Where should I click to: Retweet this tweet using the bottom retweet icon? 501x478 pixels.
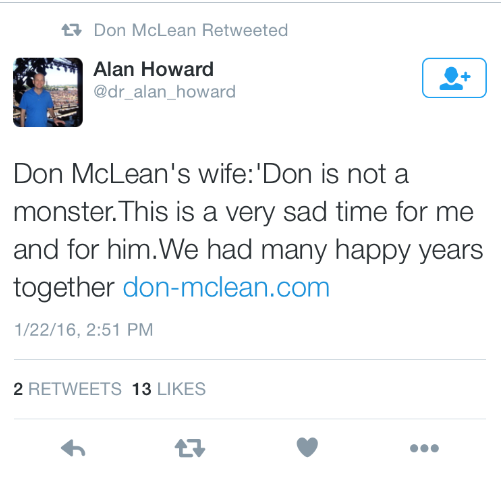pos(190,448)
